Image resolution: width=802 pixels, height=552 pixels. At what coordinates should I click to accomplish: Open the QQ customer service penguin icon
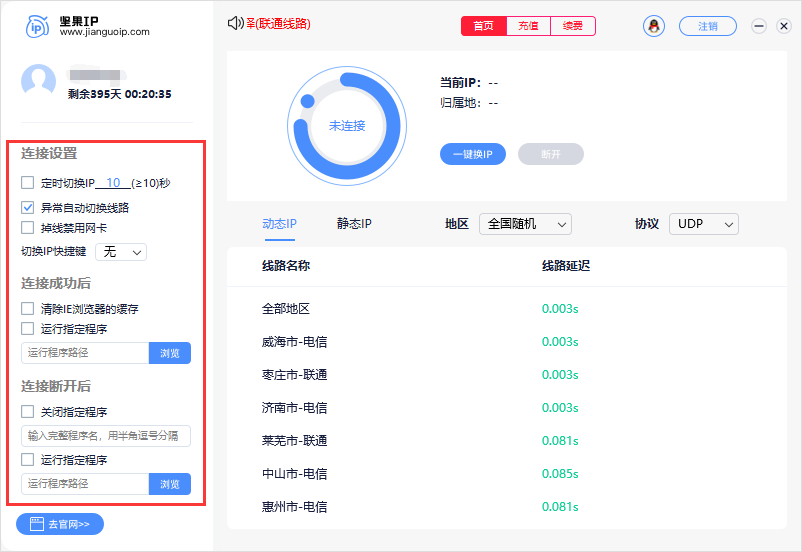[x=654, y=27]
